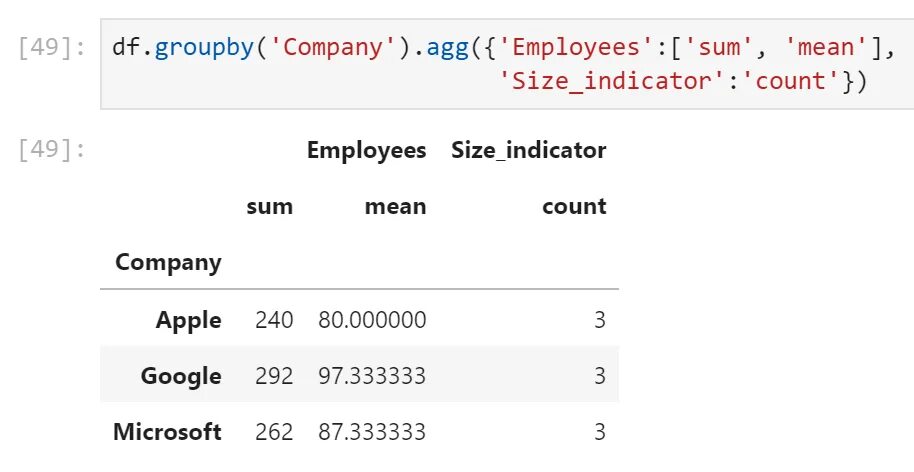Click Microsoft's sum value 262

pos(274,432)
